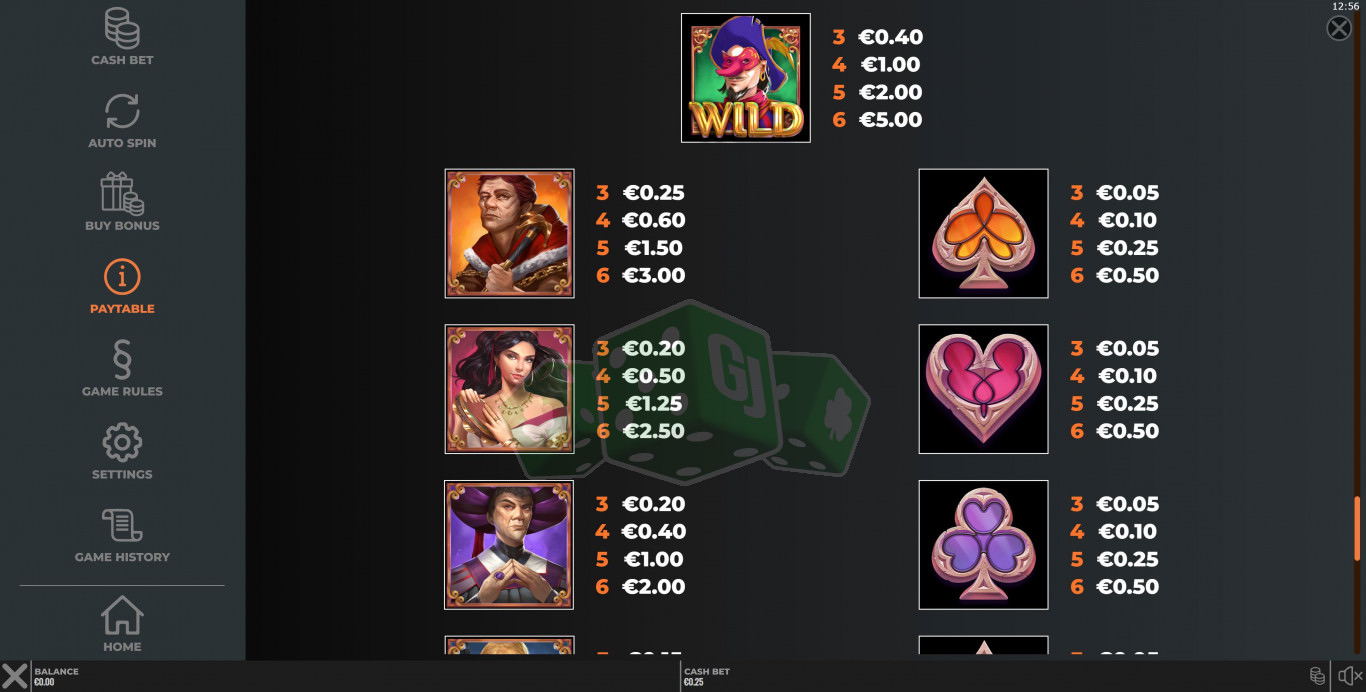
Task: Click the pink heart symbol
Action: click(x=983, y=389)
